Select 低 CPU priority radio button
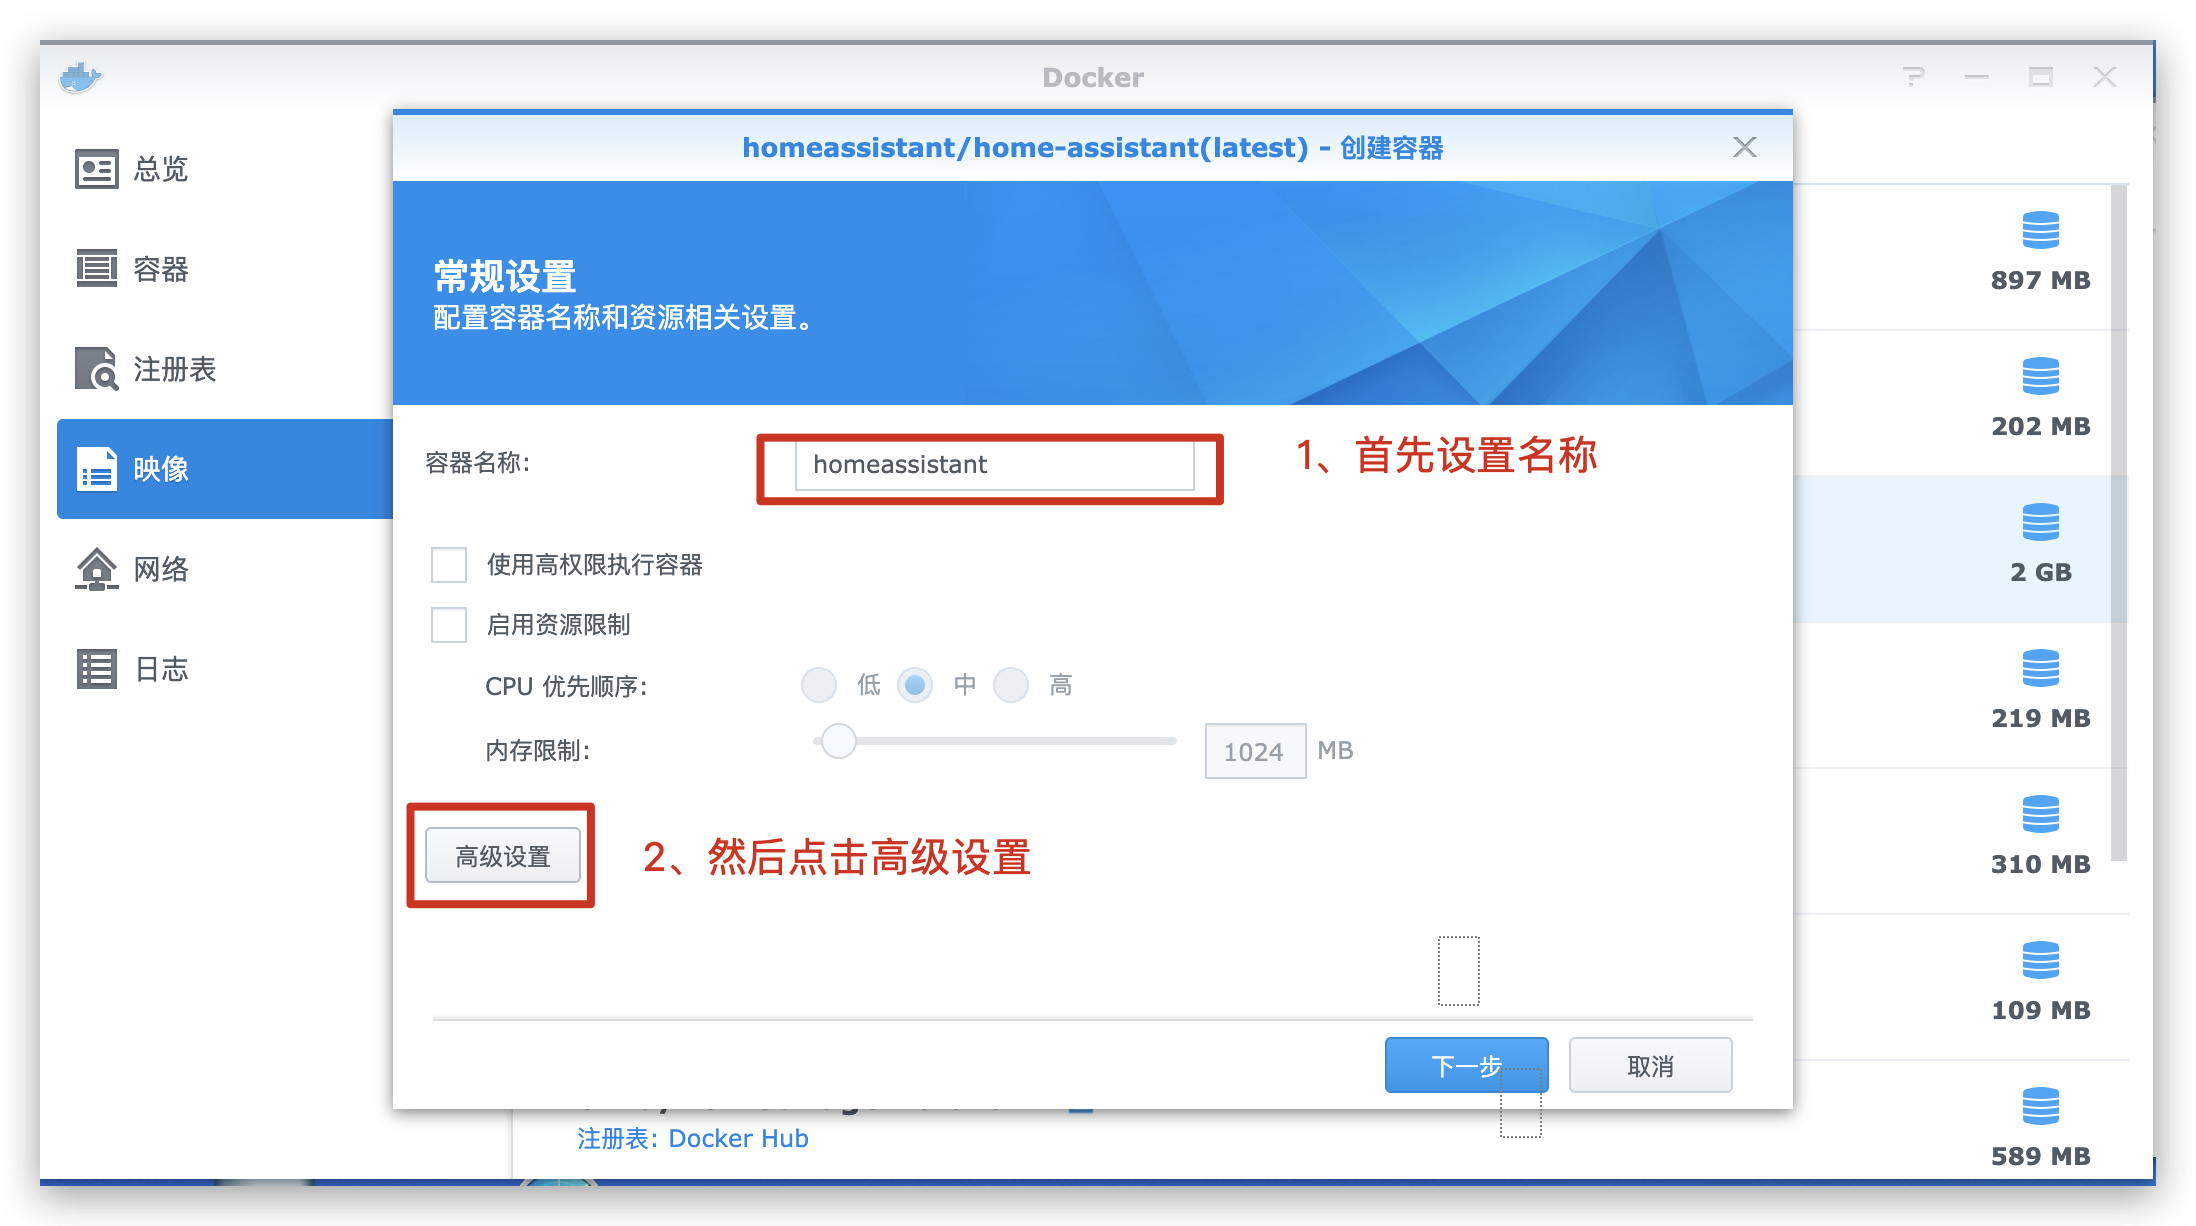The height and width of the screenshot is (1226, 2196). pyautogui.click(x=819, y=685)
